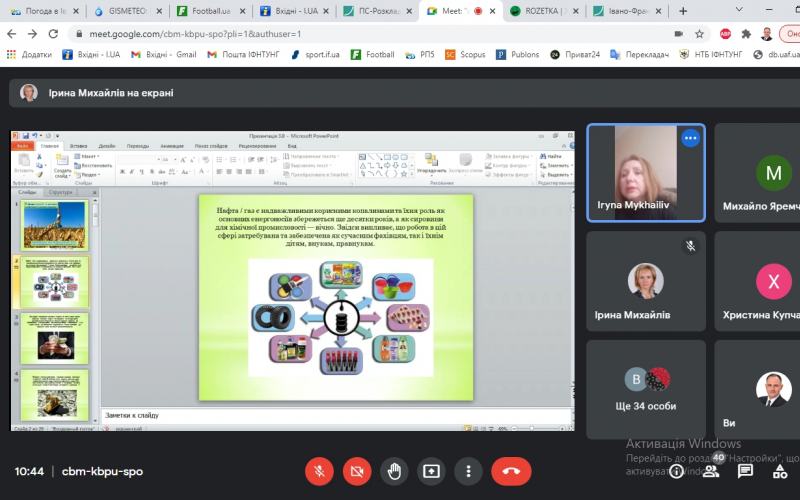
Task: Click the Ірина Михайлів participant tile
Action: 646,281
